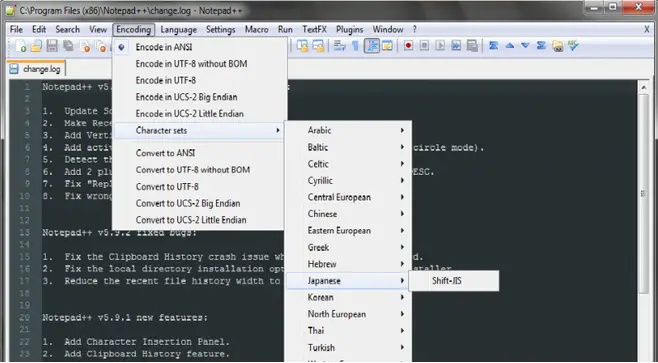Viewport: 658px width, 363px height.
Task: Click line 20 text Notepad++ v5.9.1 new features
Action: 125,318
